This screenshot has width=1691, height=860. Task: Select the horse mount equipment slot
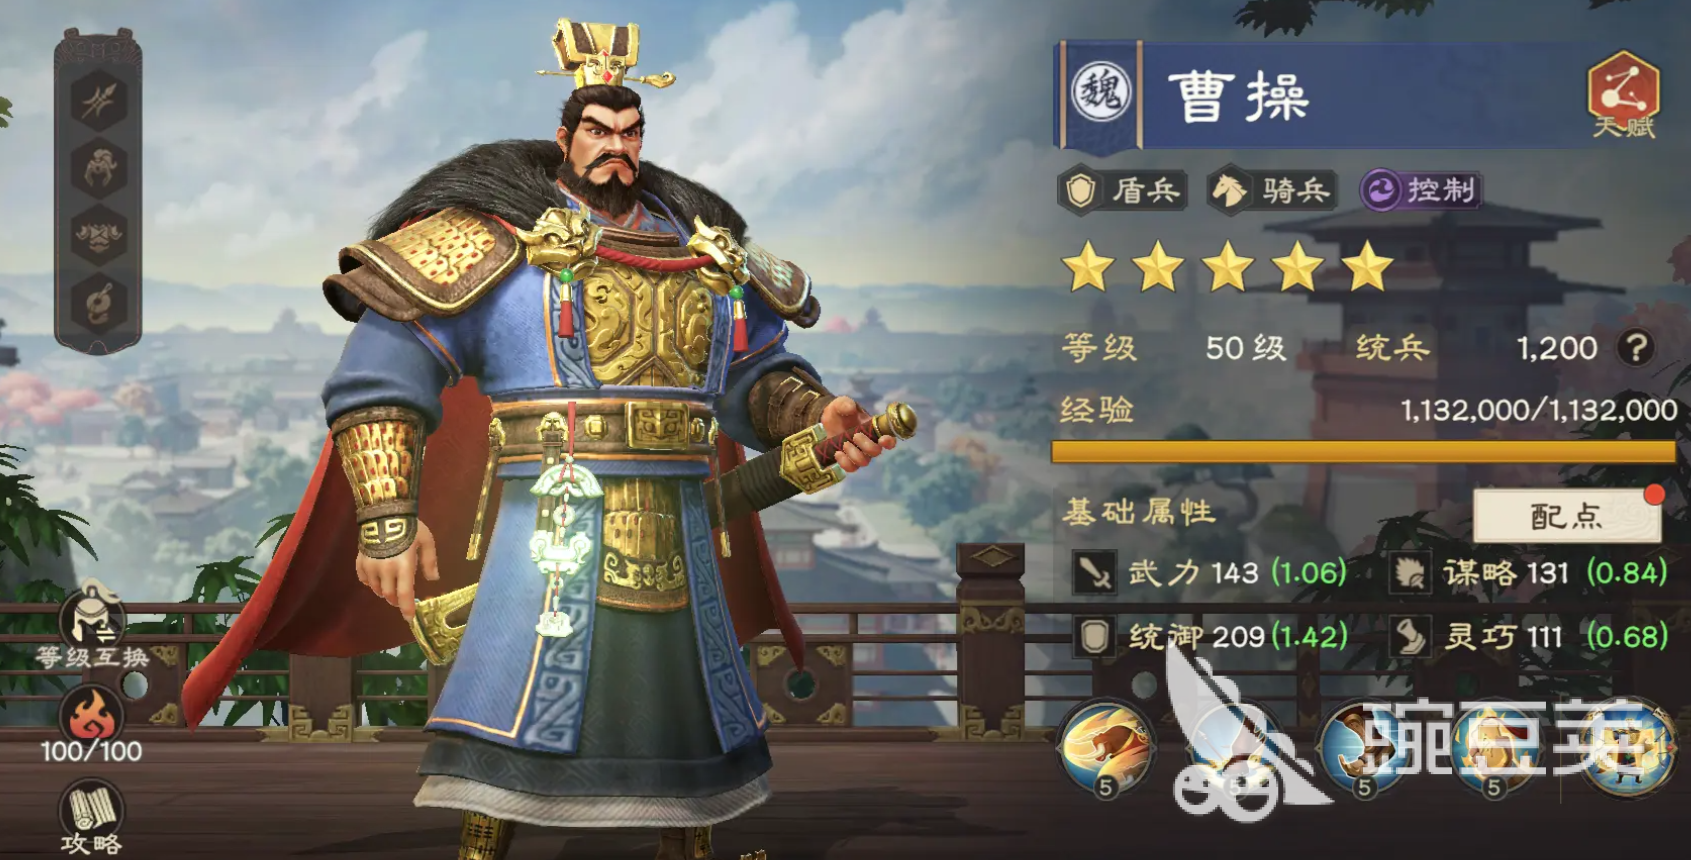98,167
